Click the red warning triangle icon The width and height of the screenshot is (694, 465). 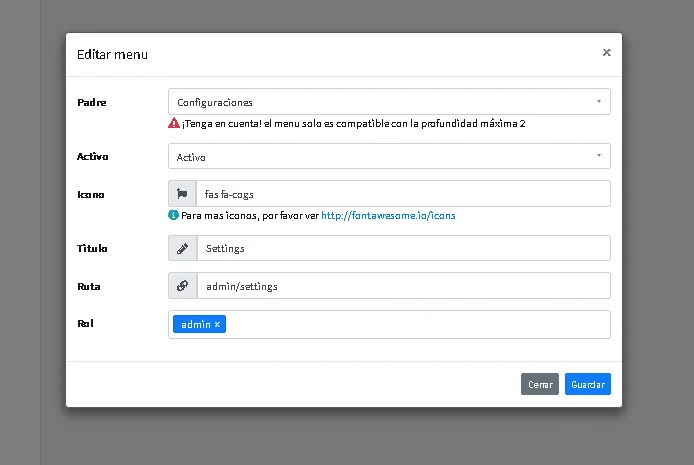pos(174,123)
